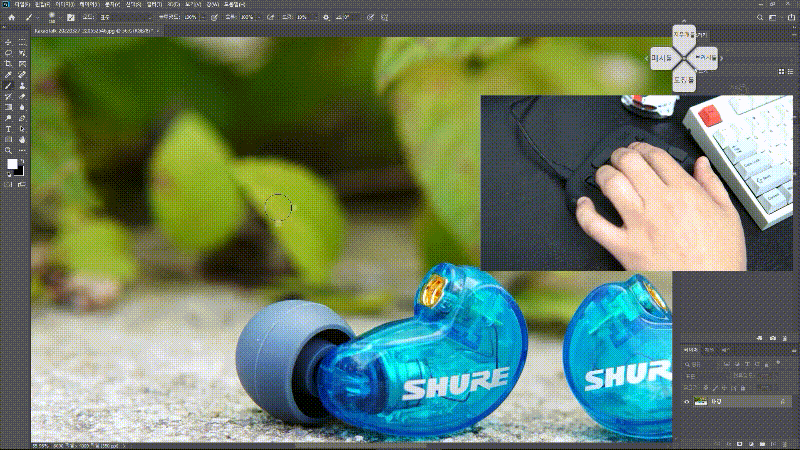
Task: Click 지우개 툴 in radial menu
Action: tap(684, 35)
